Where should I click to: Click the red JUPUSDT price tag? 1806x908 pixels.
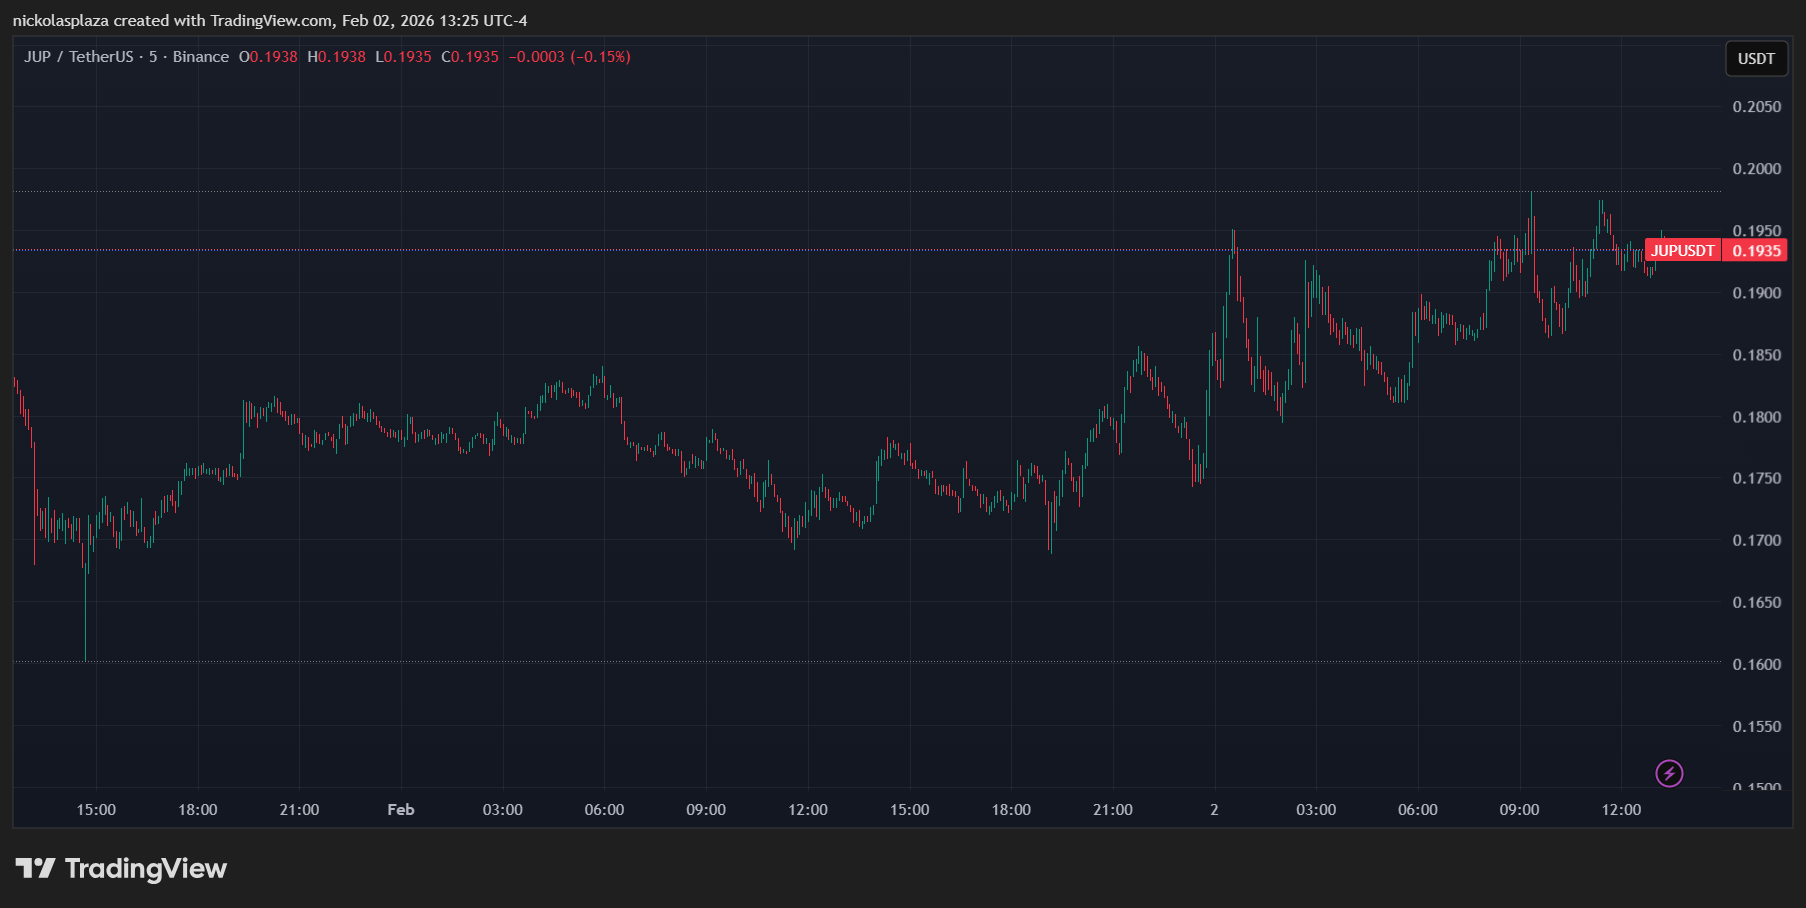1682,251
